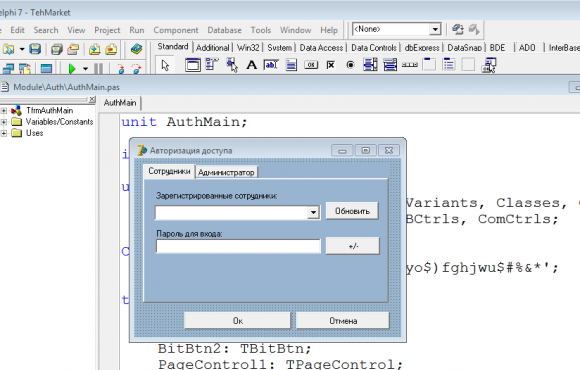Viewport: 580px width, 370px height.
Task: Select the Label component icon
Action: pyautogui.click(x=252, y=65)
